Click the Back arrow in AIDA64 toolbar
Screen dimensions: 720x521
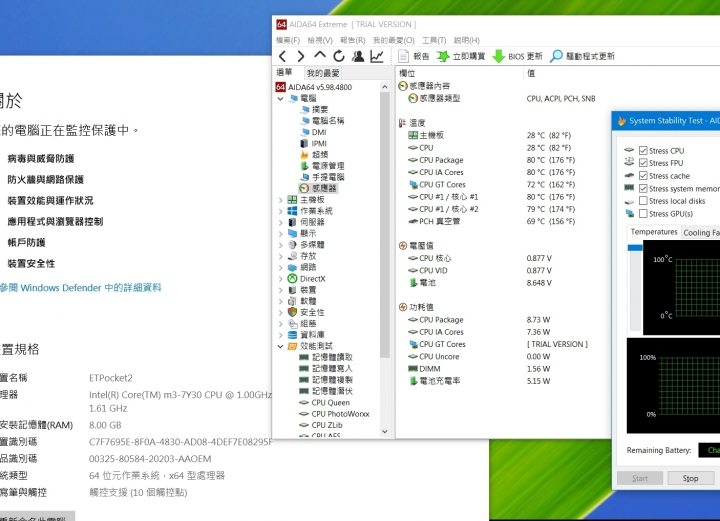(282, 56)
